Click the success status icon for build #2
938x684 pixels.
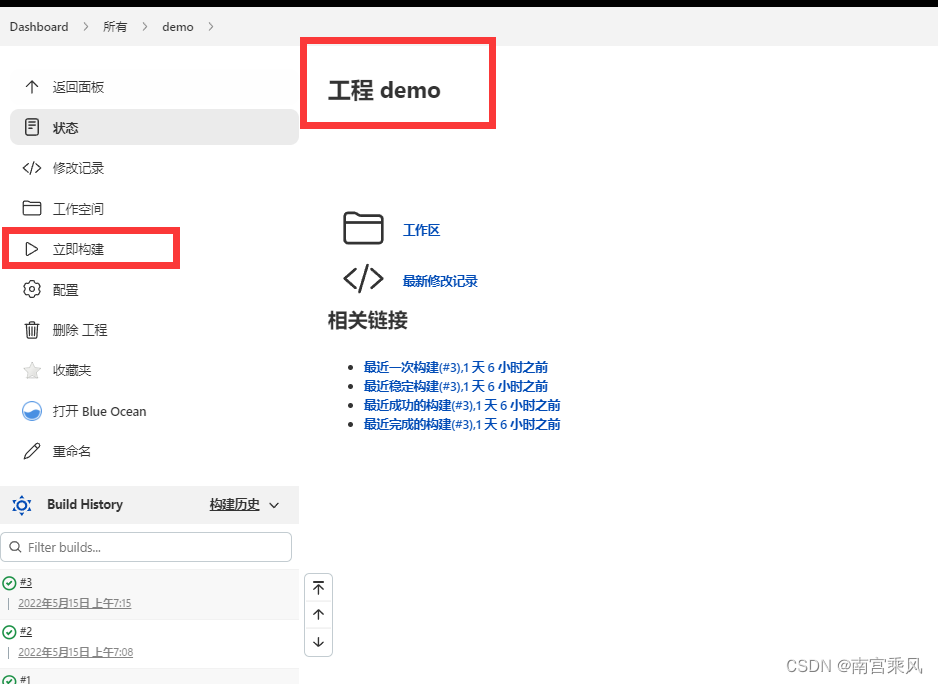tap(9, 632)
